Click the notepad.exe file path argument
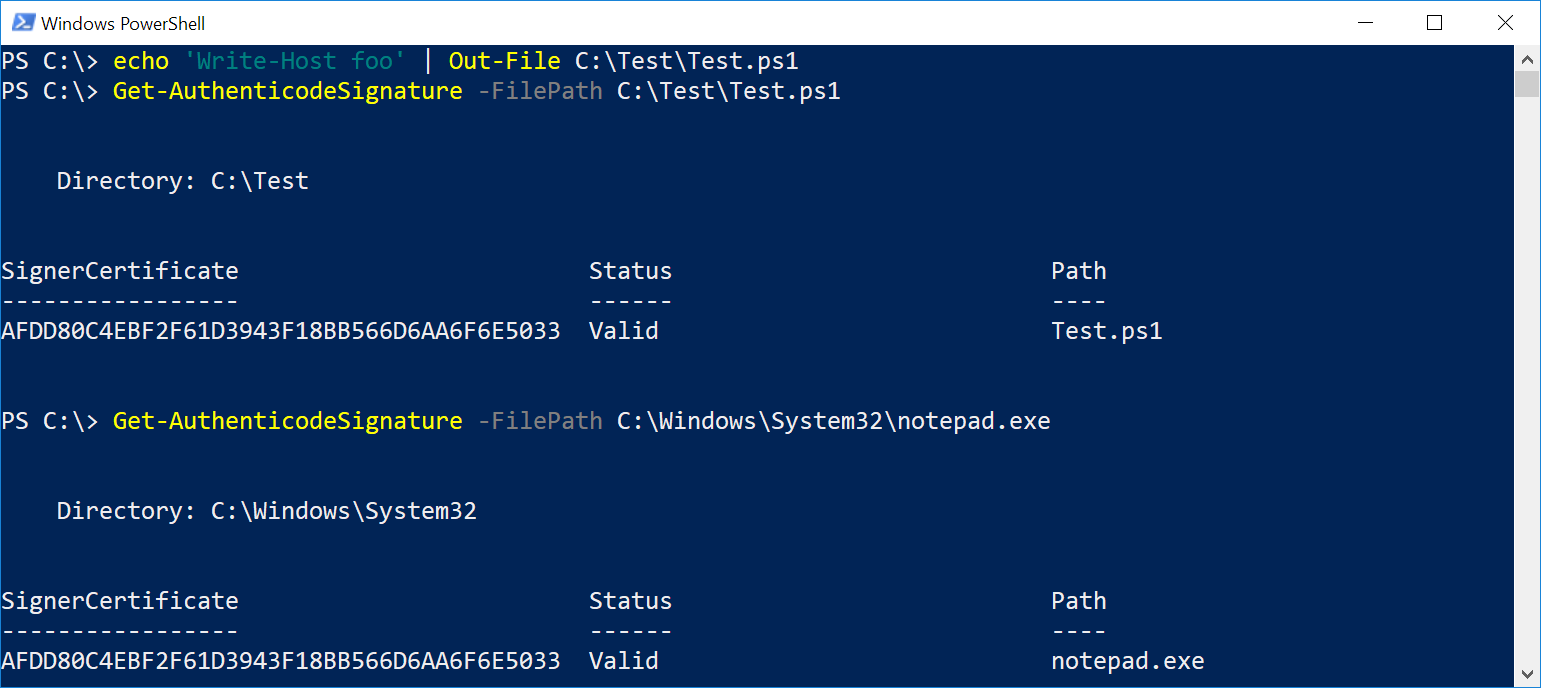Screen dimensions: 1541x688 pos(833,421)
